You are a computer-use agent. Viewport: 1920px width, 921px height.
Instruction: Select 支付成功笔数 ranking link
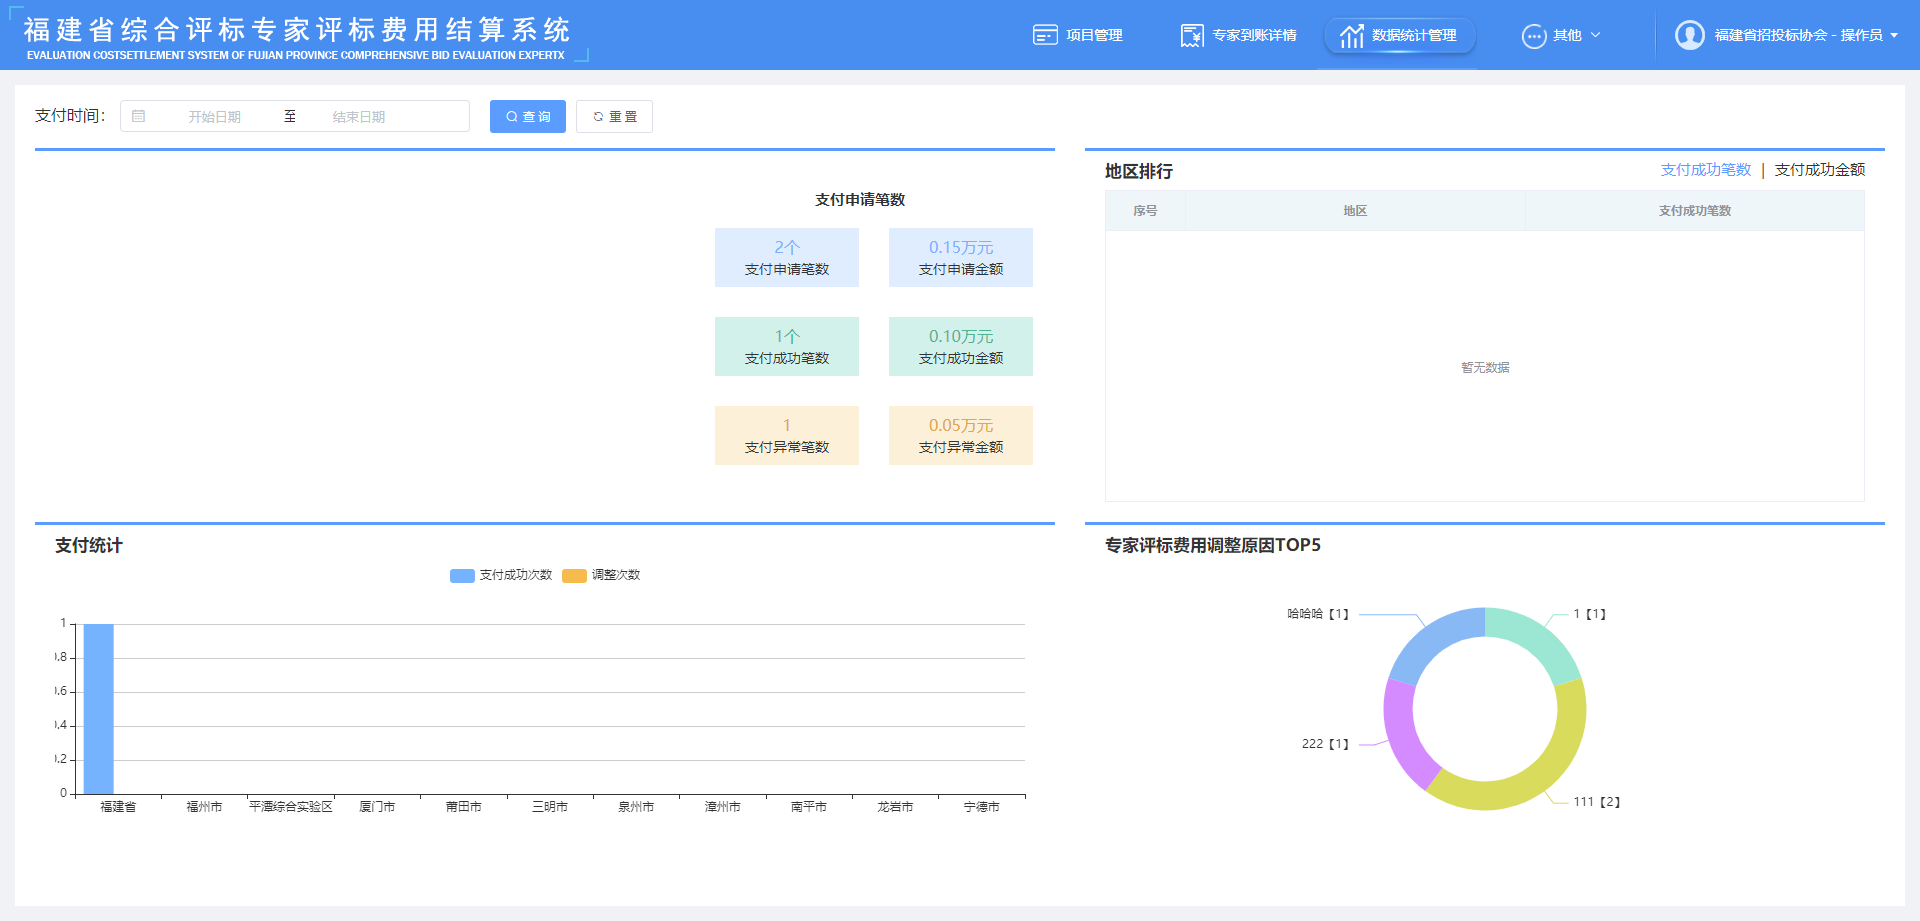click(1705, 170)
